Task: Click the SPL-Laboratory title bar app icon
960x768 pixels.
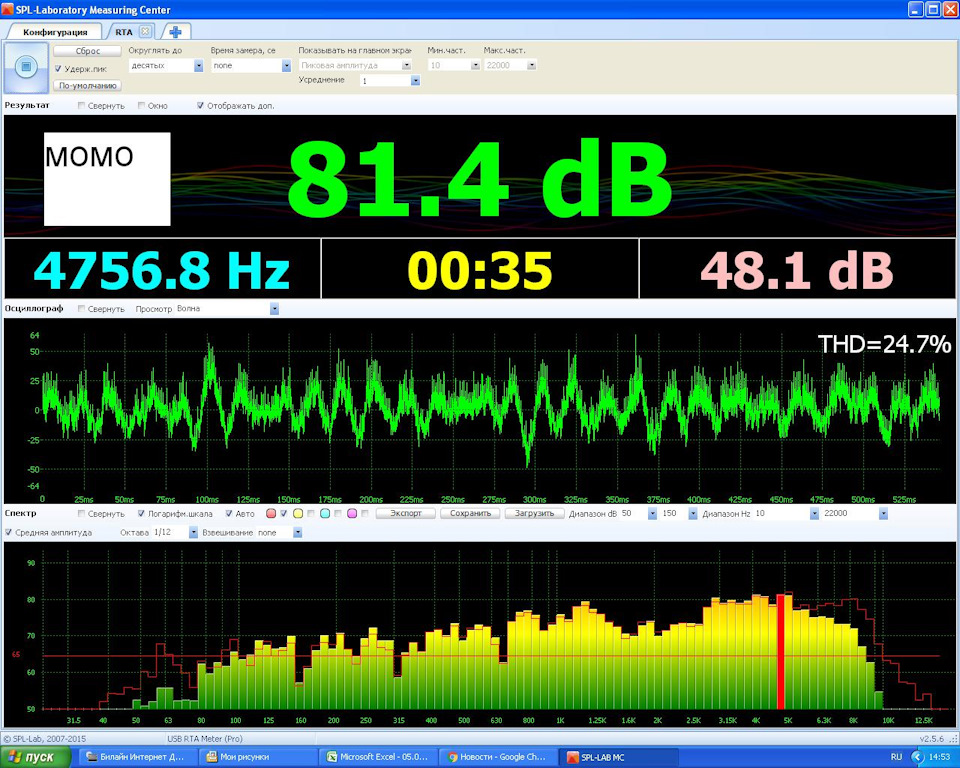Action: (7, 9)
